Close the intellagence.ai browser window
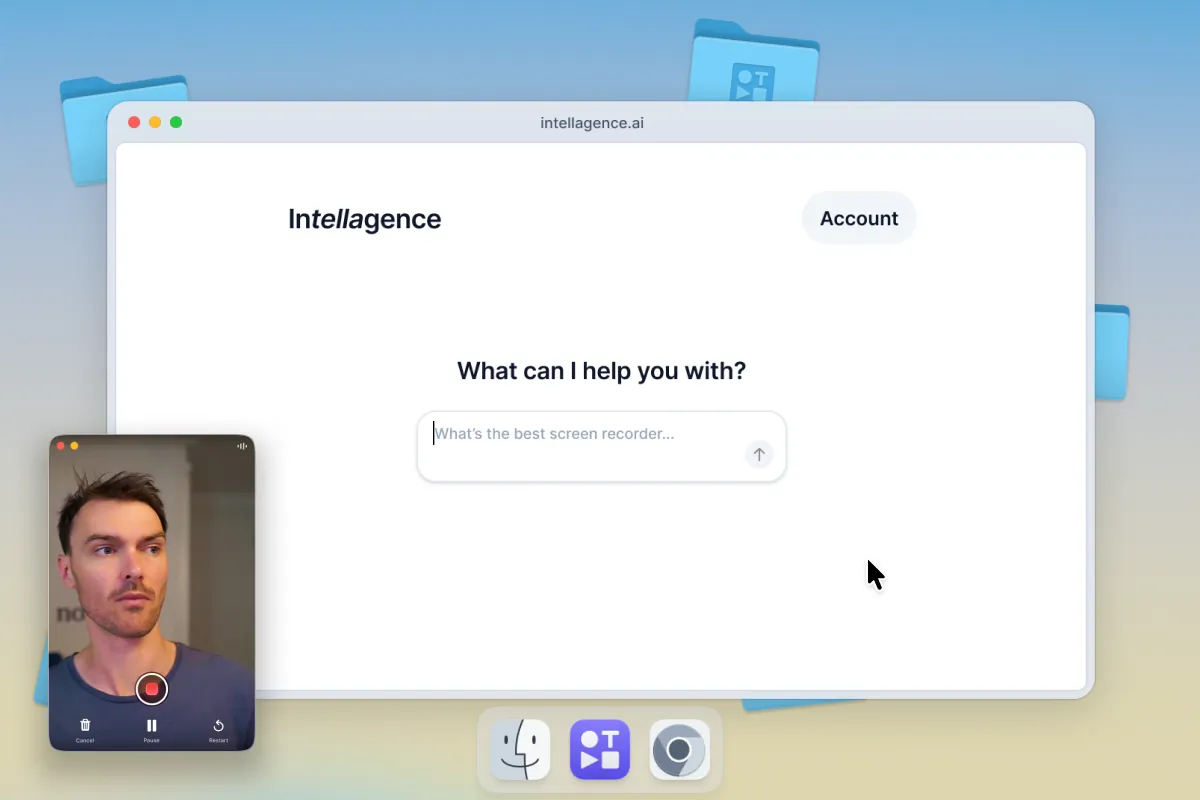1200x800 pixels. click(134, 122)
